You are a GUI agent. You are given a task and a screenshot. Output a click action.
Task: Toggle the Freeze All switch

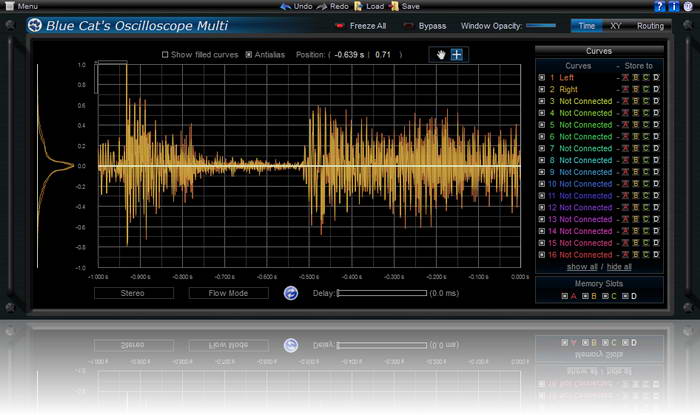point(341,26)
